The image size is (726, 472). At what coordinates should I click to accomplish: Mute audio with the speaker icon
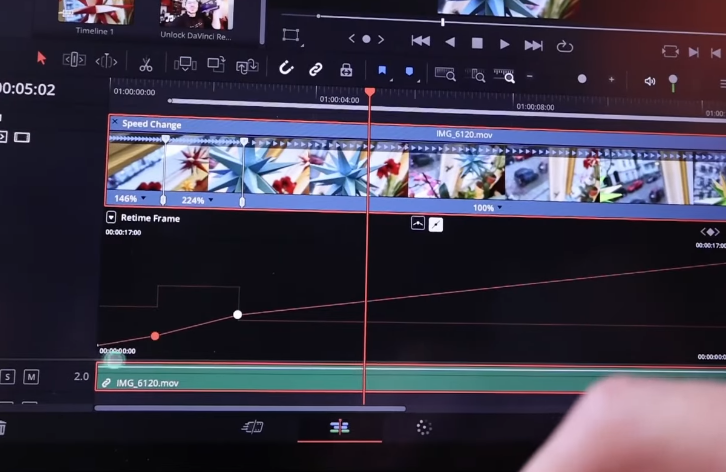[650, 82]
